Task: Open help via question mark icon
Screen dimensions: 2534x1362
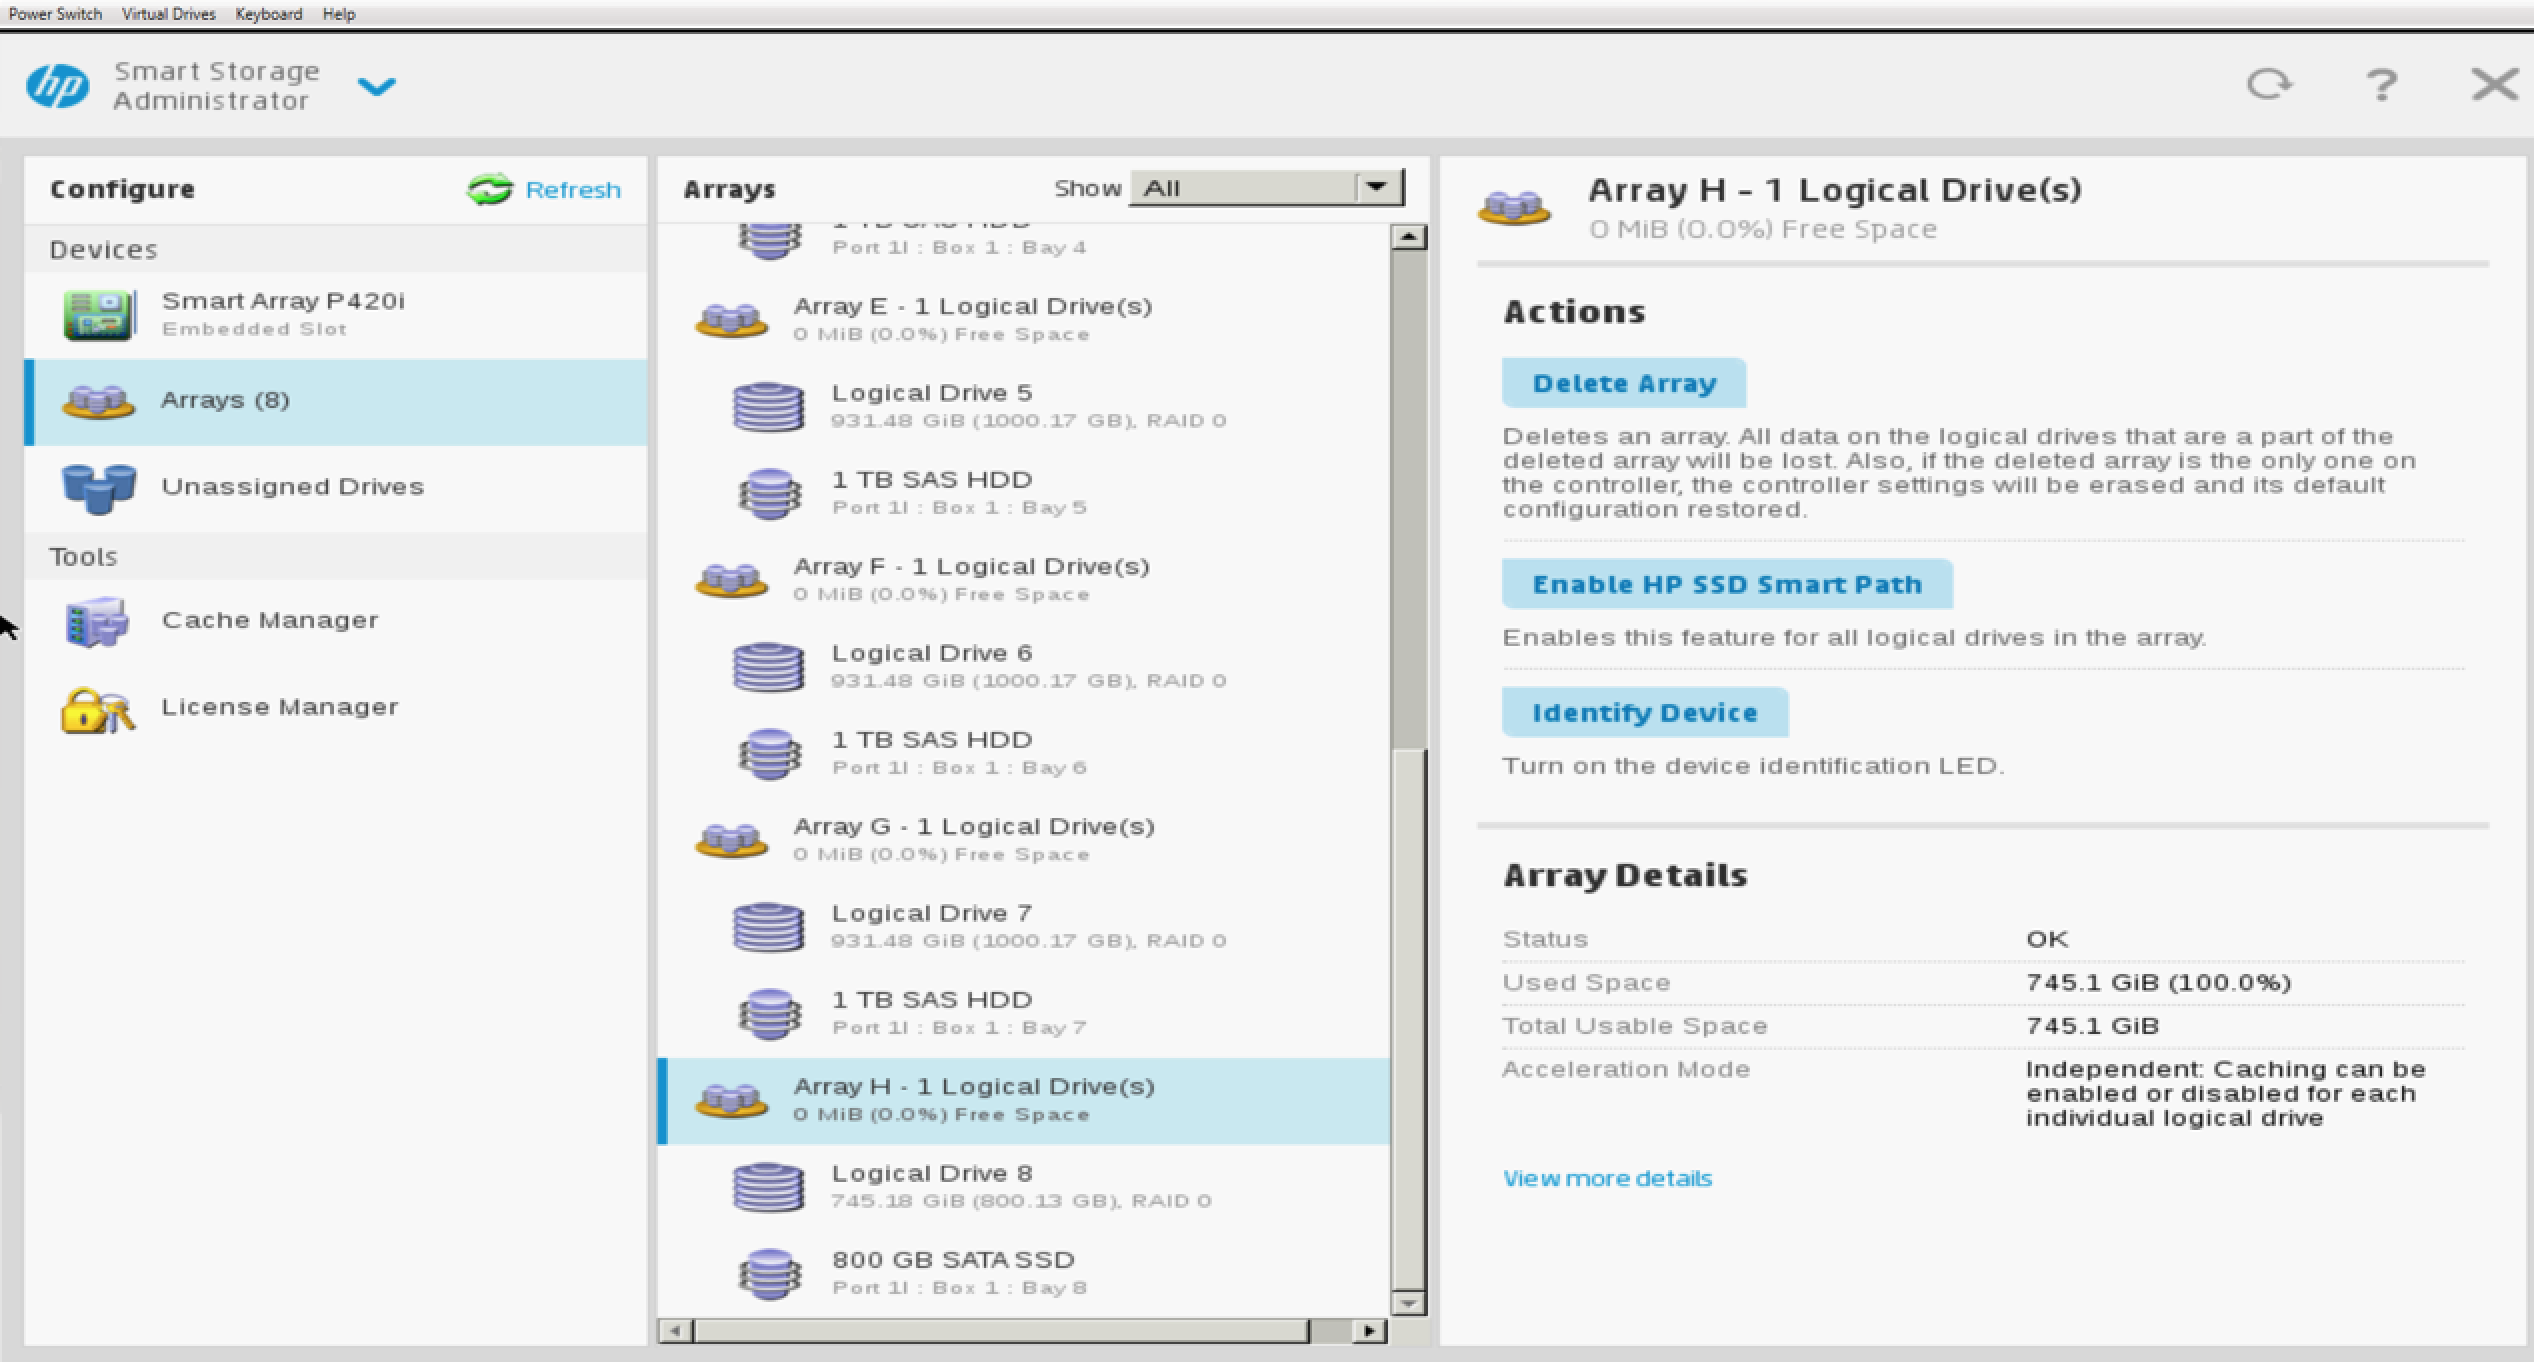Action: [2381, 85]
